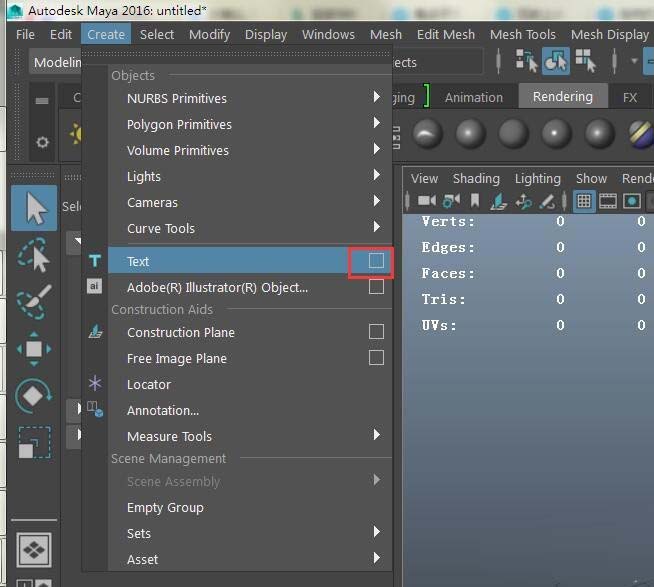Open the Mesh Display menu
The width and height of the screenshot is (654, 587).
pyautogui.click(x=610, y=34)
